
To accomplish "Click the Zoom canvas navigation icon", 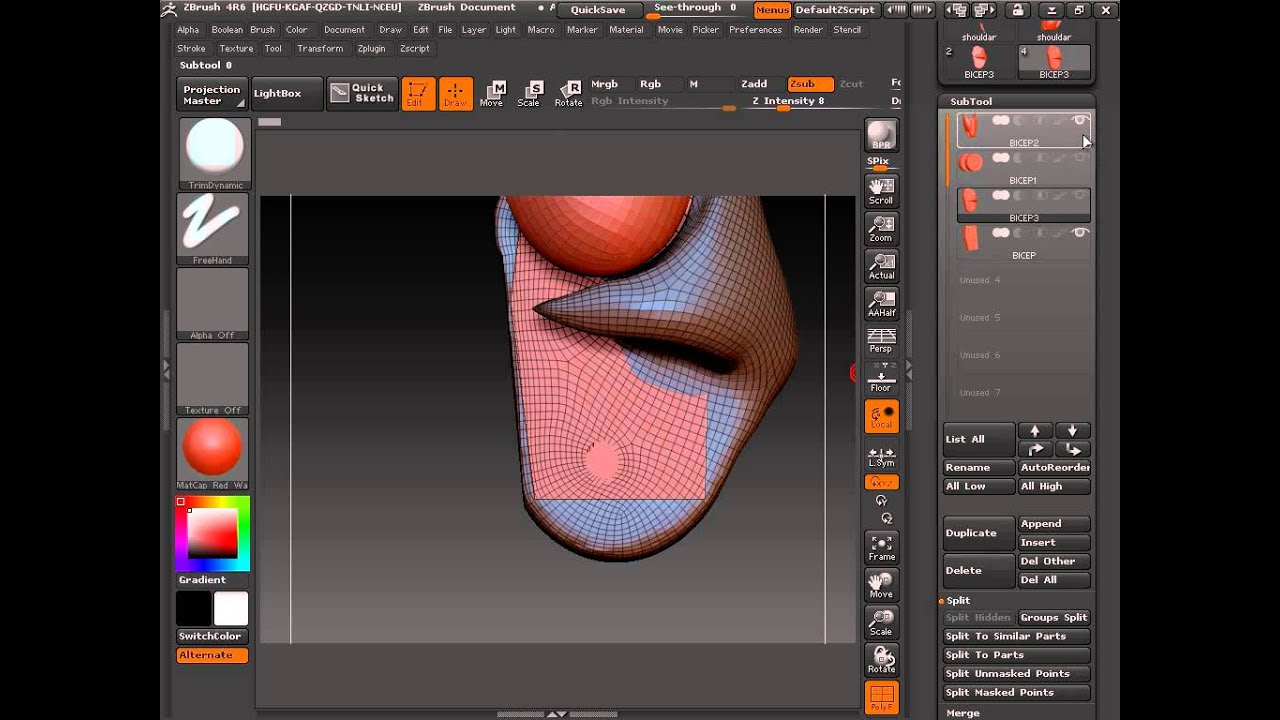I will [881, 229].
